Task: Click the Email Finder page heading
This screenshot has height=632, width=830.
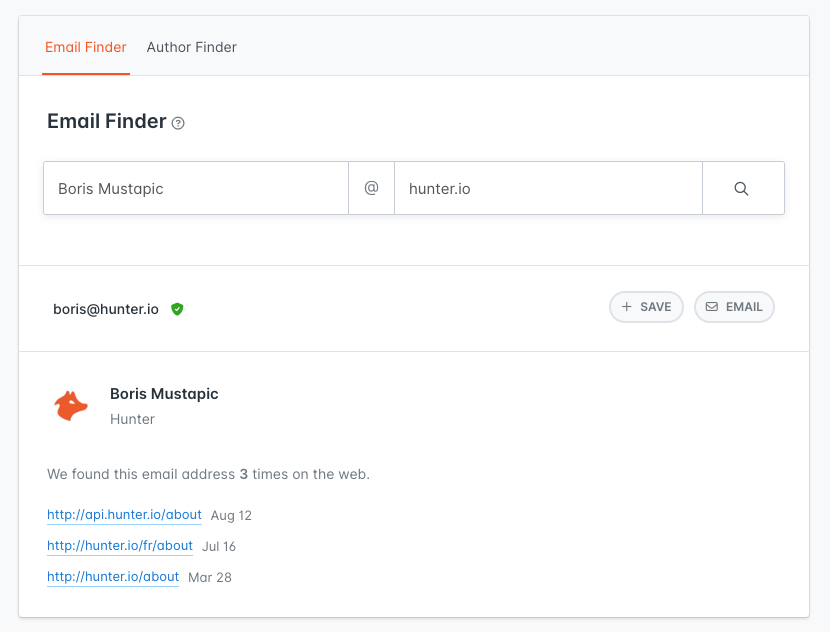Action: (x=107, y=121)
